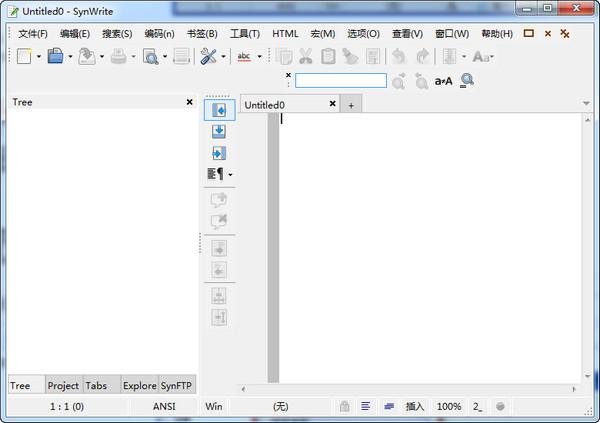Click the Aa change case icon
Viewport: 600px width, 423px height.
(x=483, y=57)
